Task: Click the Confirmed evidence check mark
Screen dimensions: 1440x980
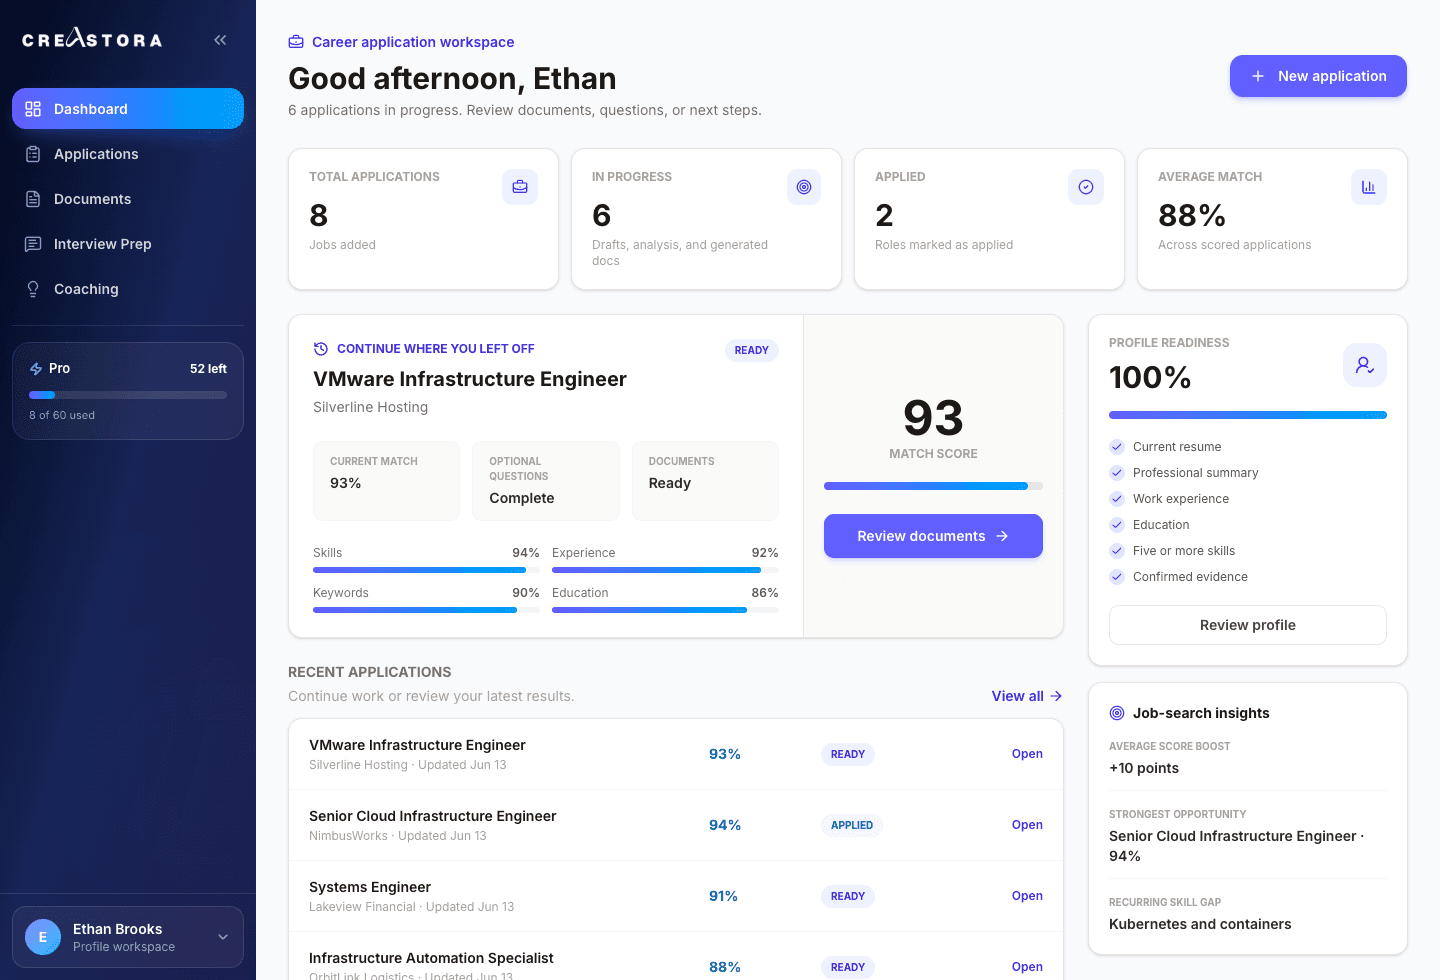Action: [1117, 577]
